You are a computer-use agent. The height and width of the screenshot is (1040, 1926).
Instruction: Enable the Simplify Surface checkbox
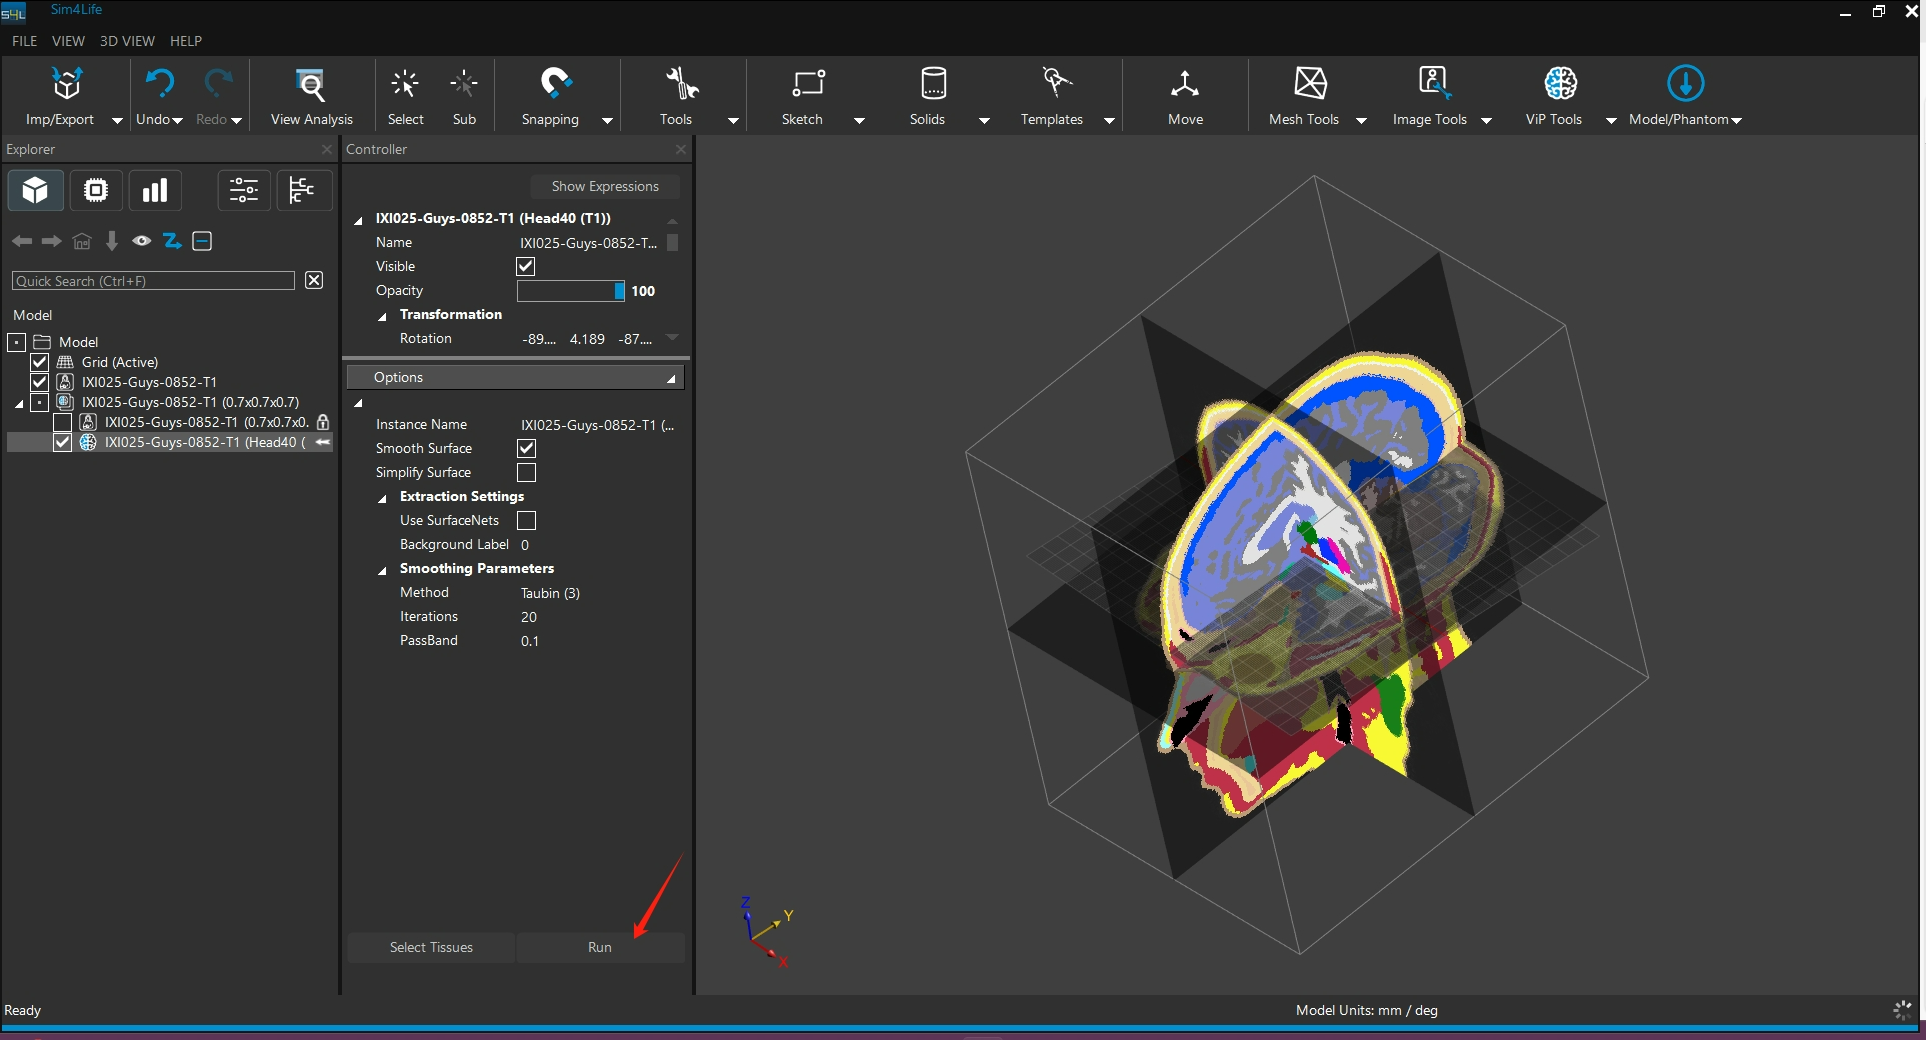(526, 473)
